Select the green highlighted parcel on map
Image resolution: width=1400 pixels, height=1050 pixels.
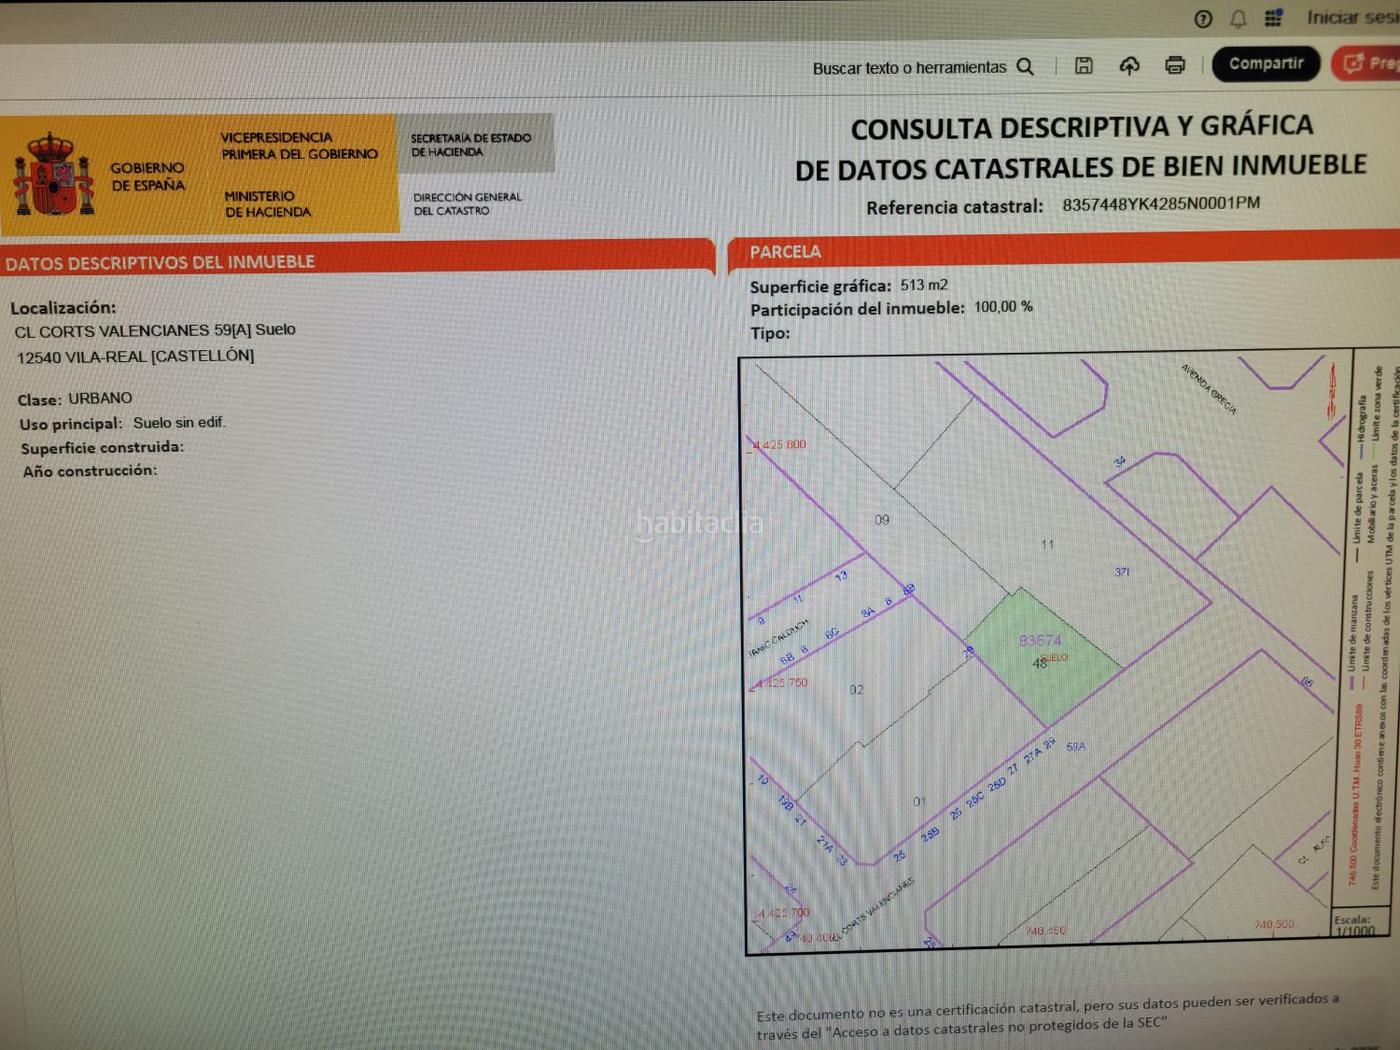tap(1040, 650)
